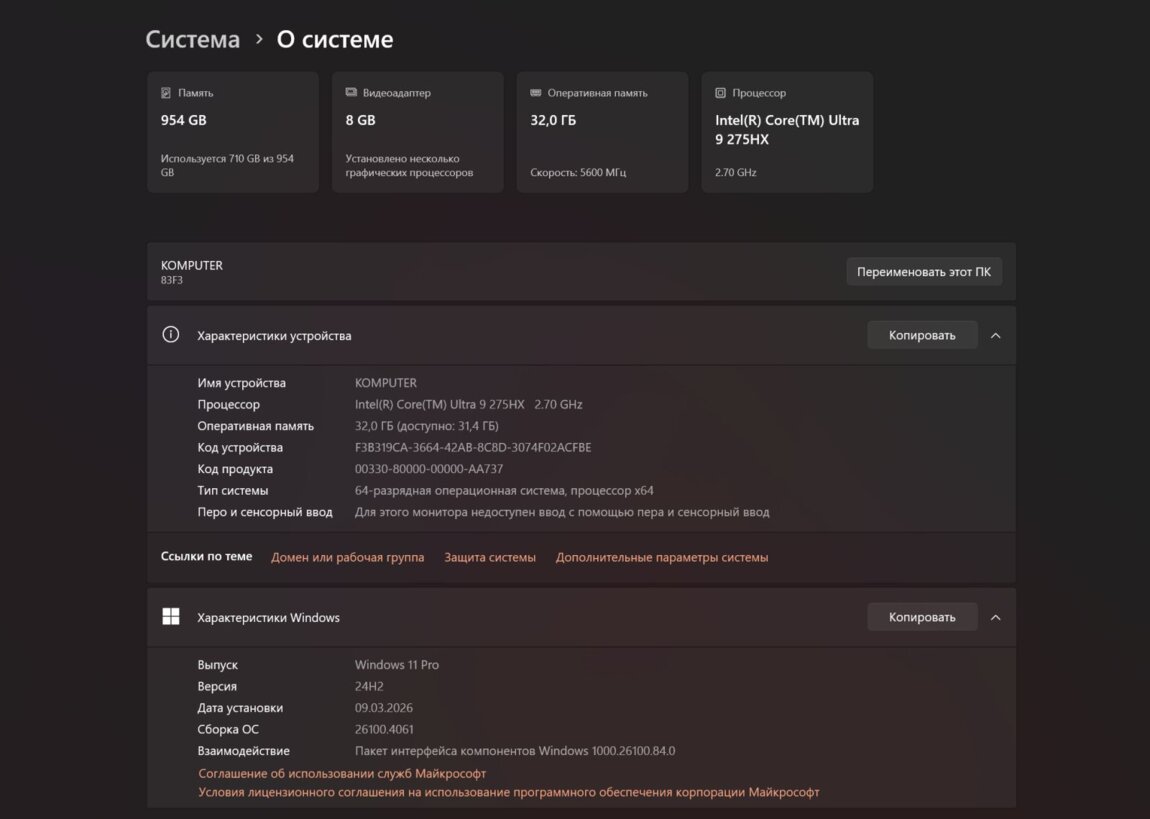Click the Видеоадаптер graphics card icon

click(351, 93)
